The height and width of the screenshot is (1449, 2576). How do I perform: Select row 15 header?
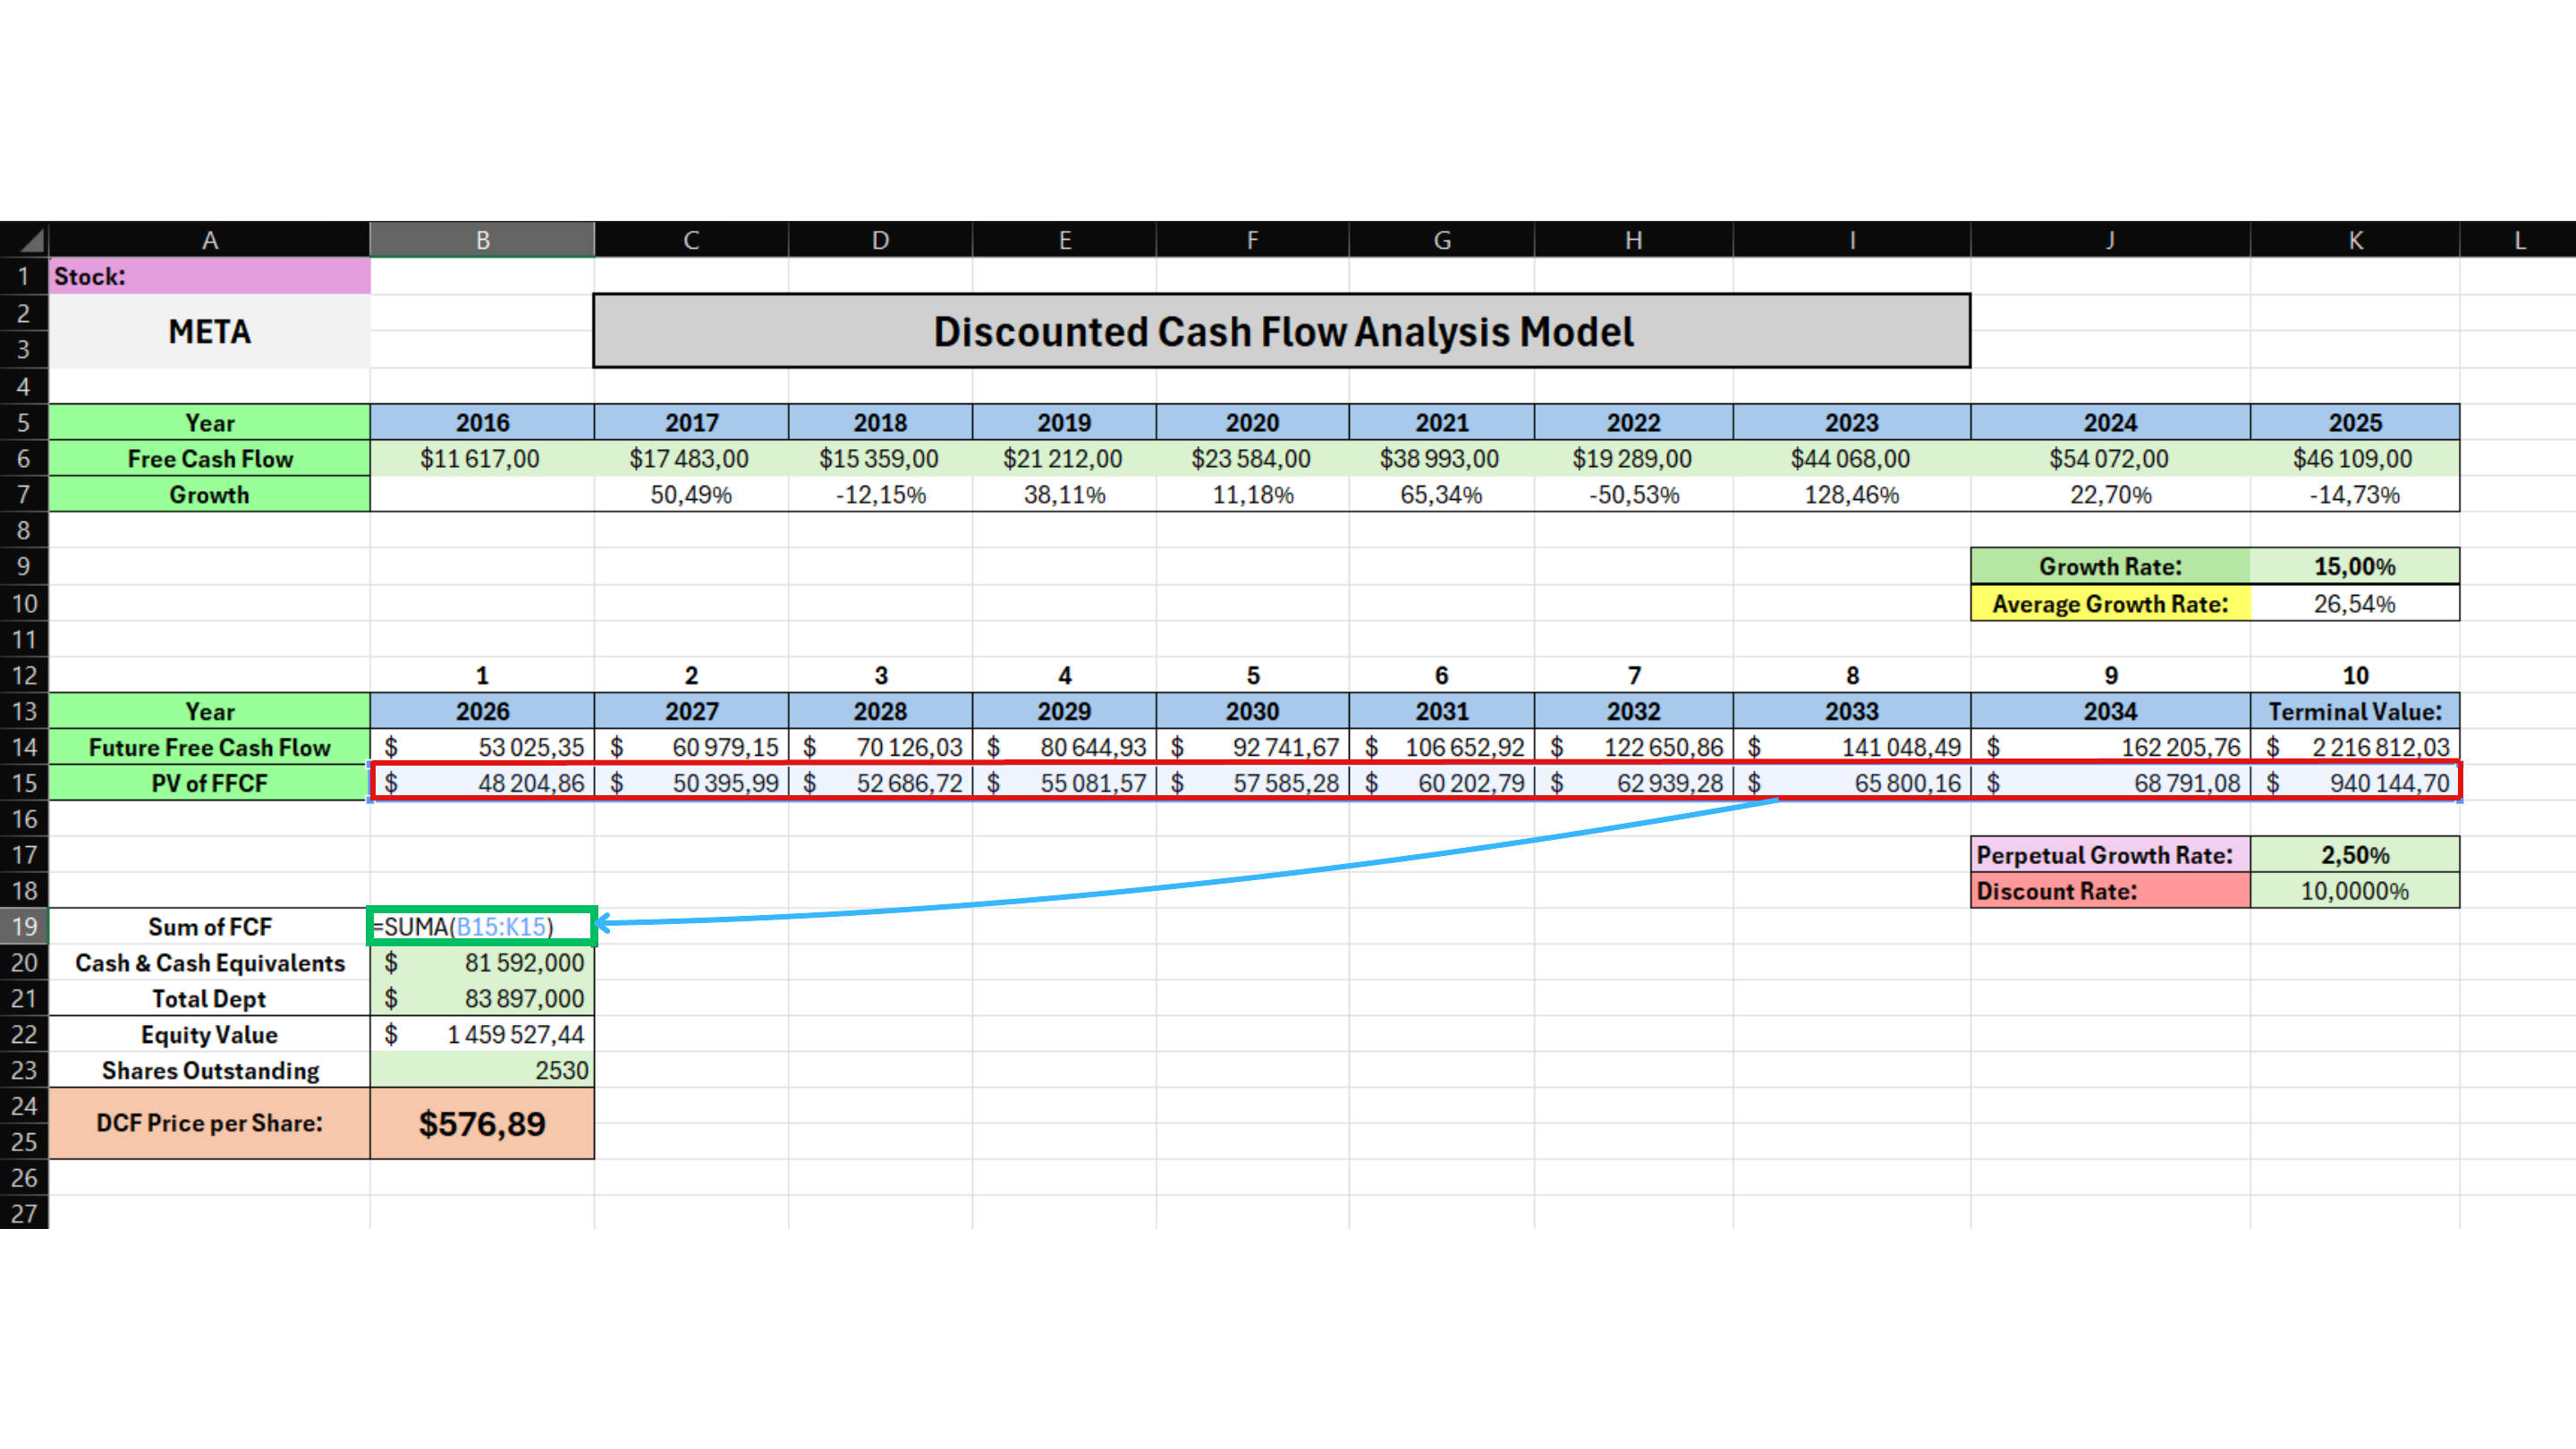[x=24, y=783]
